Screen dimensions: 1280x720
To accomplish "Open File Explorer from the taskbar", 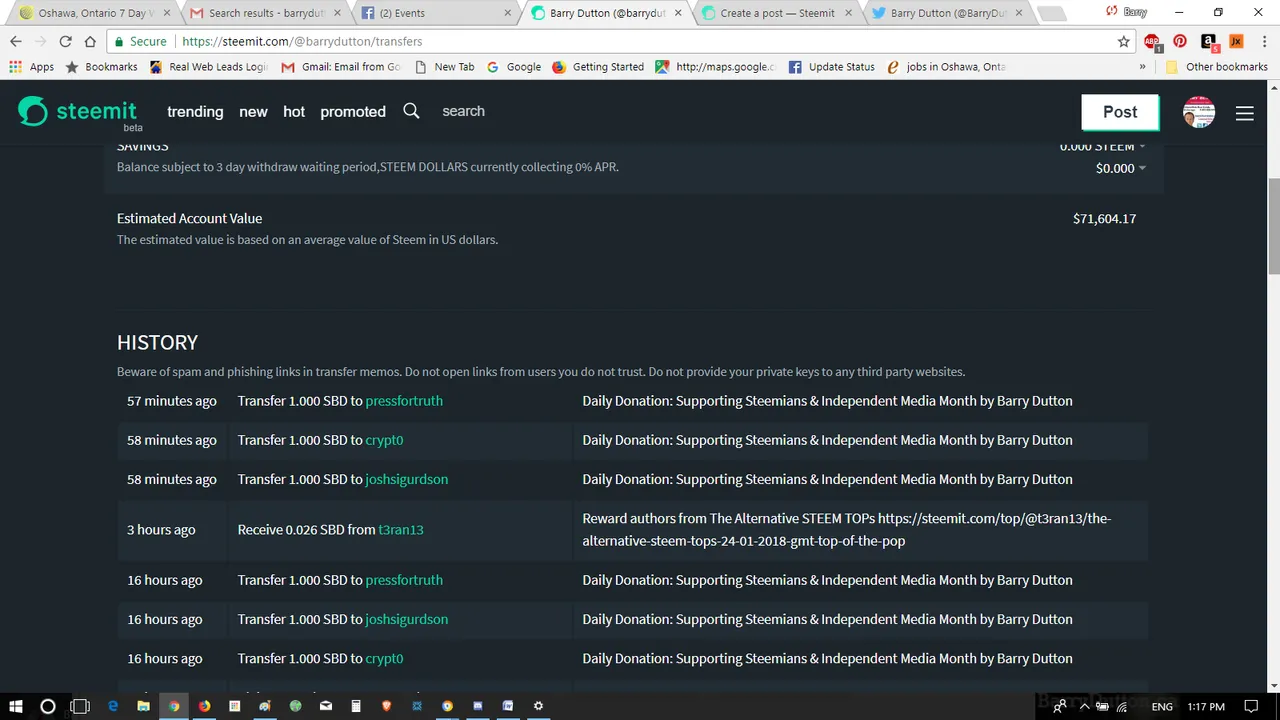I will (x=143, y=706).
